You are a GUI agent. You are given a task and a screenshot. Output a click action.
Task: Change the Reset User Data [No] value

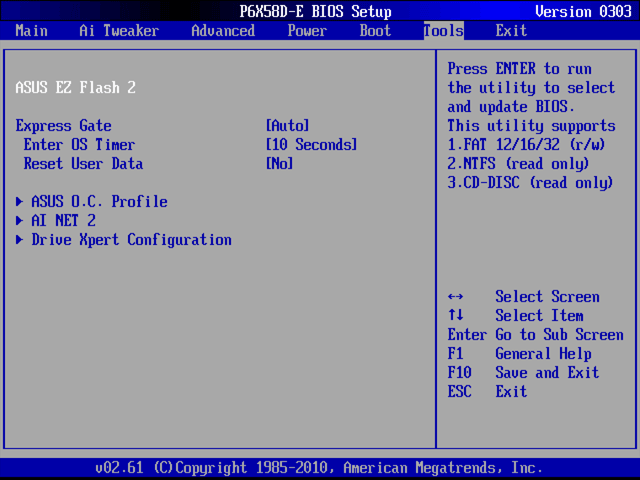tap(280, 164)
